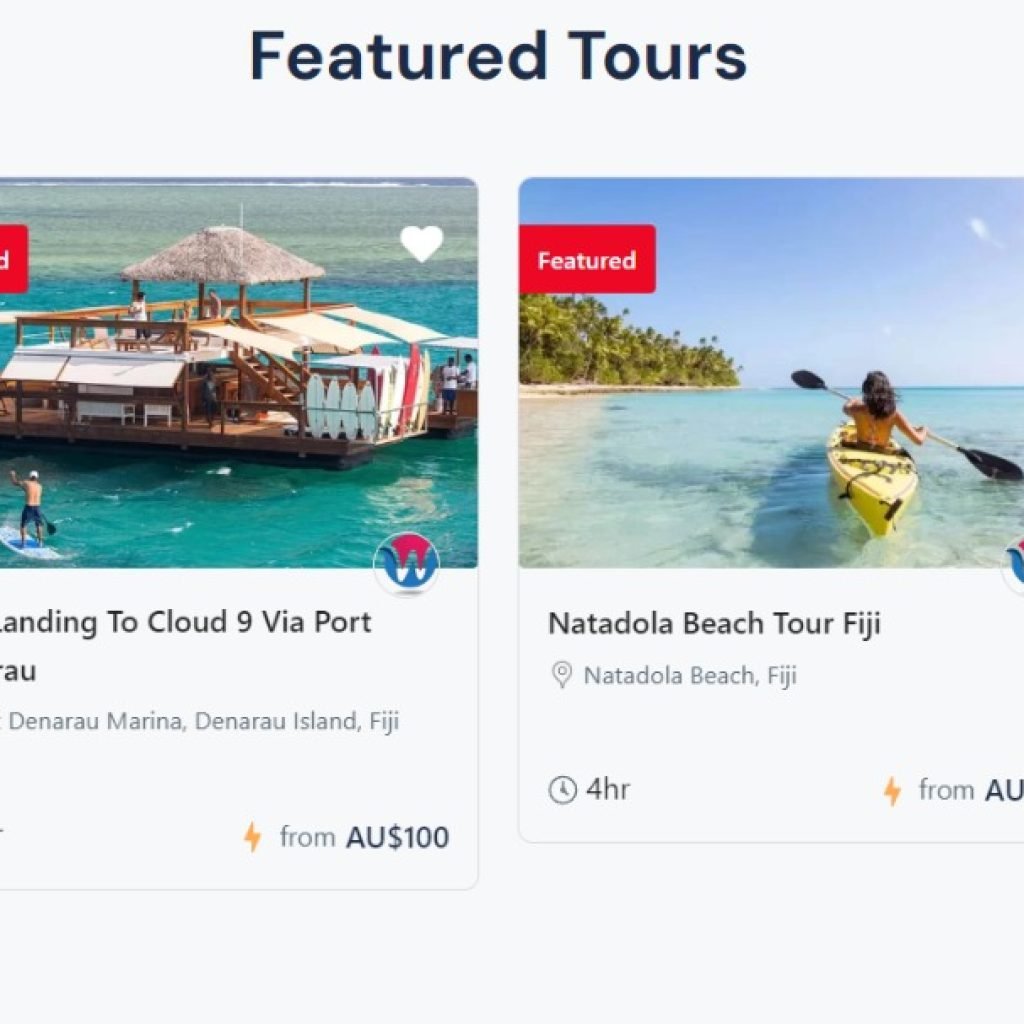Viewport: 1024px width, 1024px height.
Task: Click the 4hr duration label
Action: click(608, 790)
